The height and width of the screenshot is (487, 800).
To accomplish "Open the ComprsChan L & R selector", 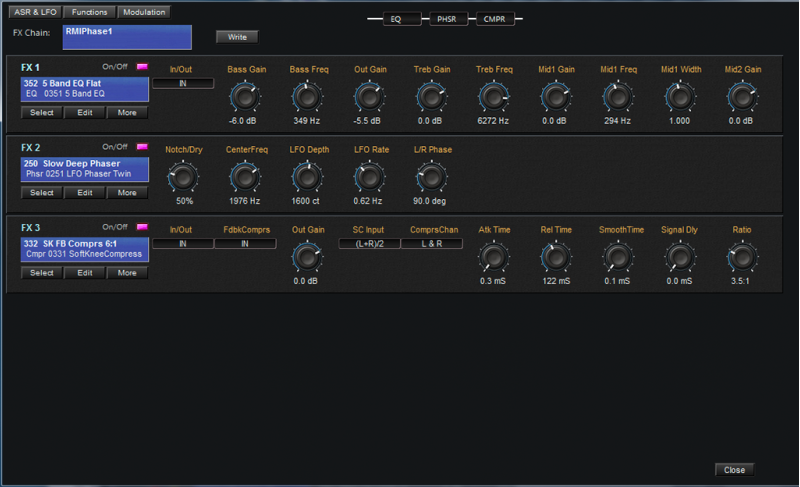I will click(x=431, y=244).
